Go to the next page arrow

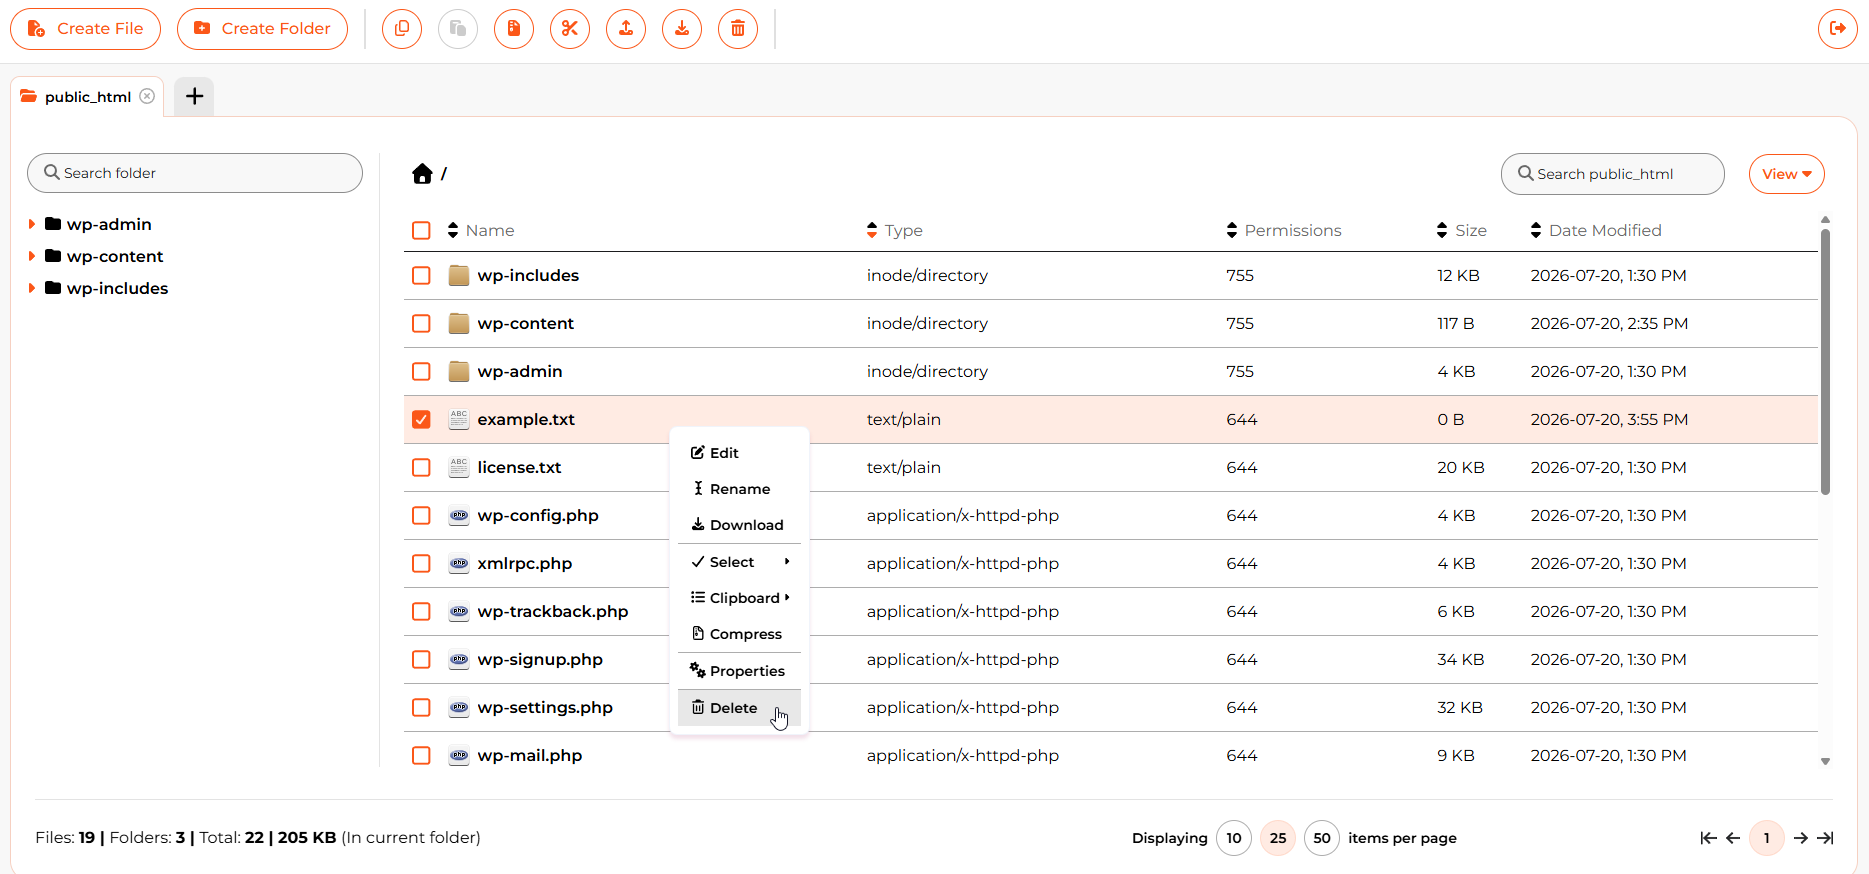coord(1801,838)
